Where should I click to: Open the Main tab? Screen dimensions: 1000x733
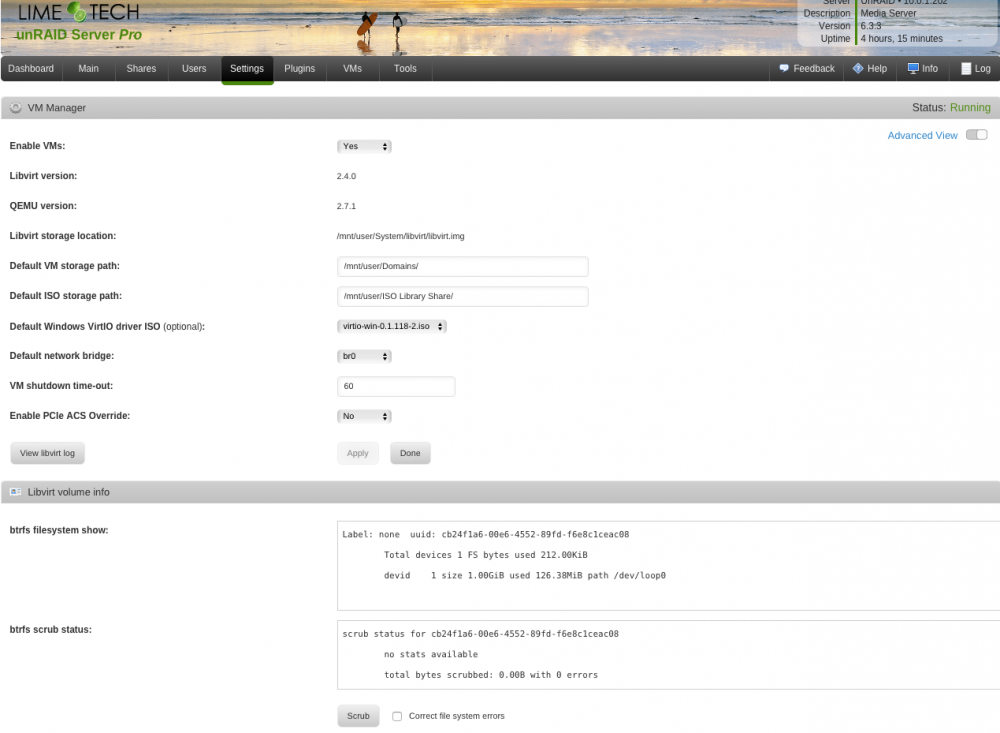coord(89,68)
